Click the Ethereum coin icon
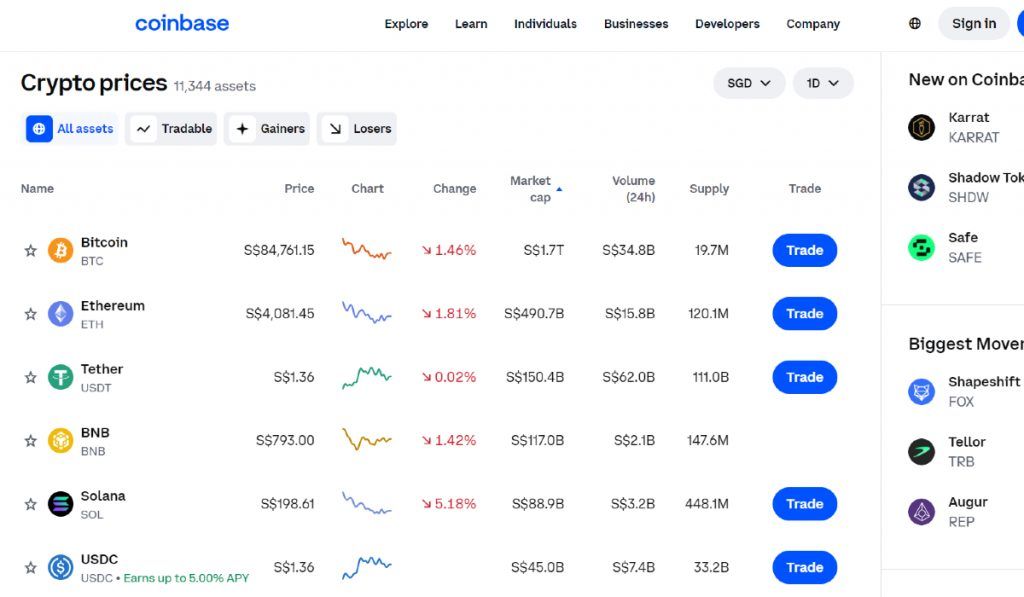Screen dimensions: 1024x597 click(x=61, y=314)
